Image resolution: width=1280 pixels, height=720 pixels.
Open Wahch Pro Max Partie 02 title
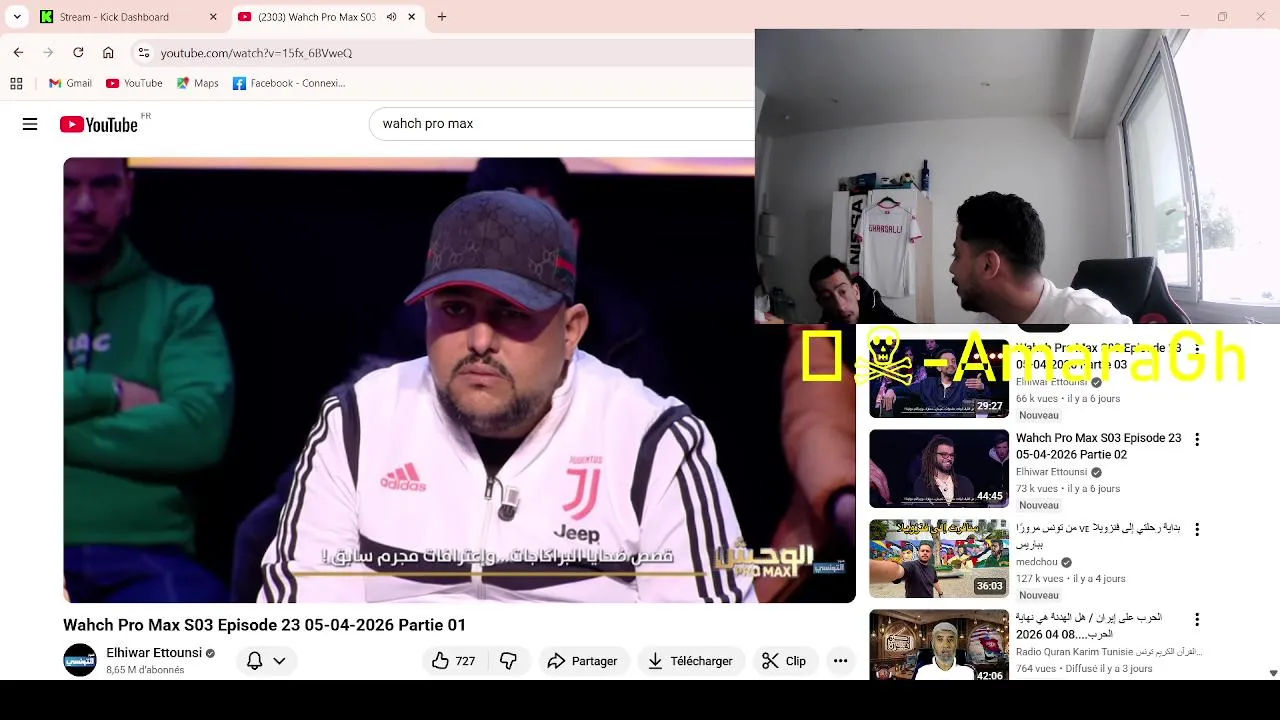pyautogui.click(x=1098, y=446)
